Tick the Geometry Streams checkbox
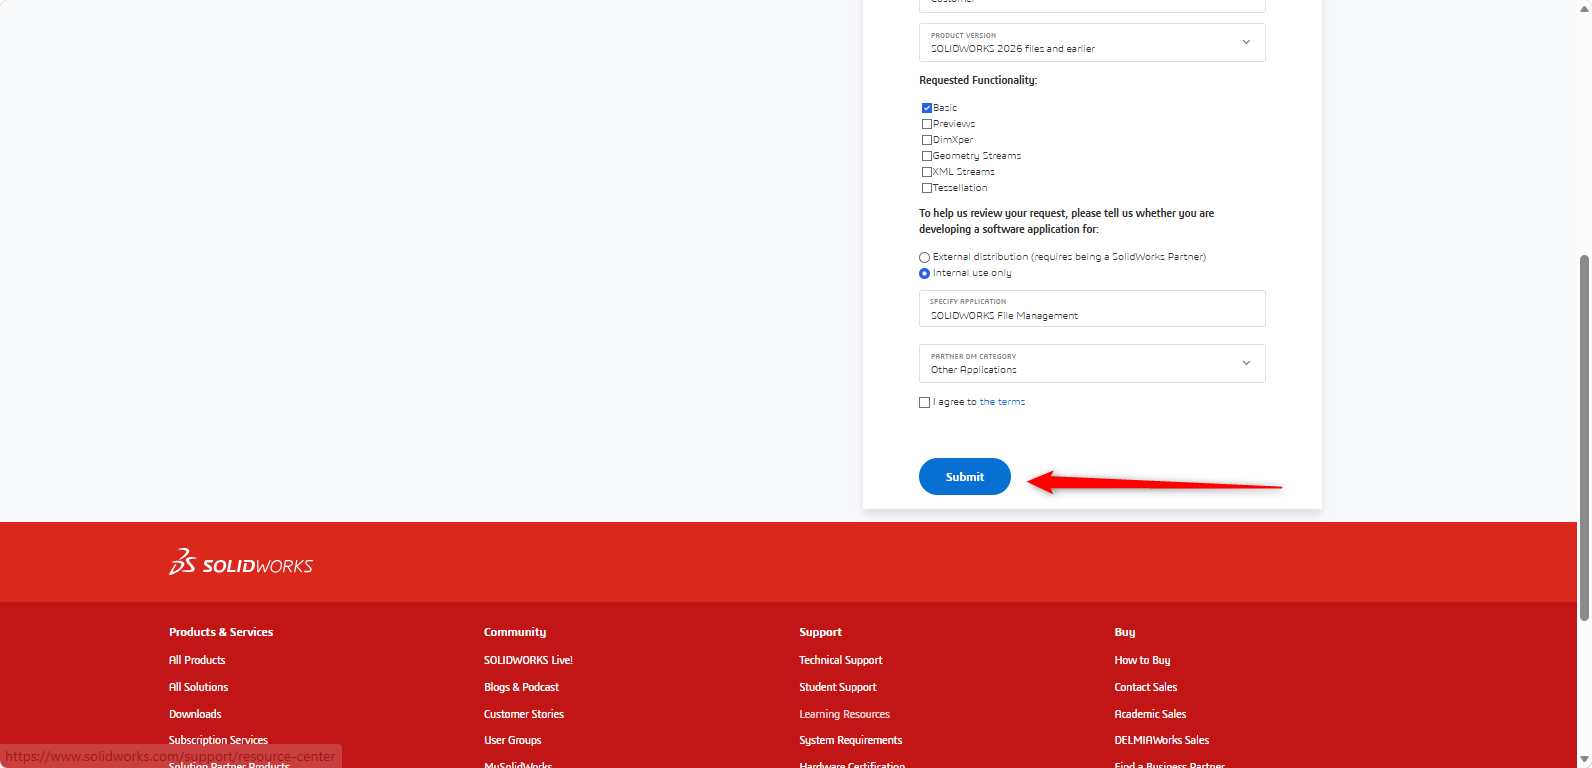The height and width of the screenshot is (768, 1592). coord(926,156)
